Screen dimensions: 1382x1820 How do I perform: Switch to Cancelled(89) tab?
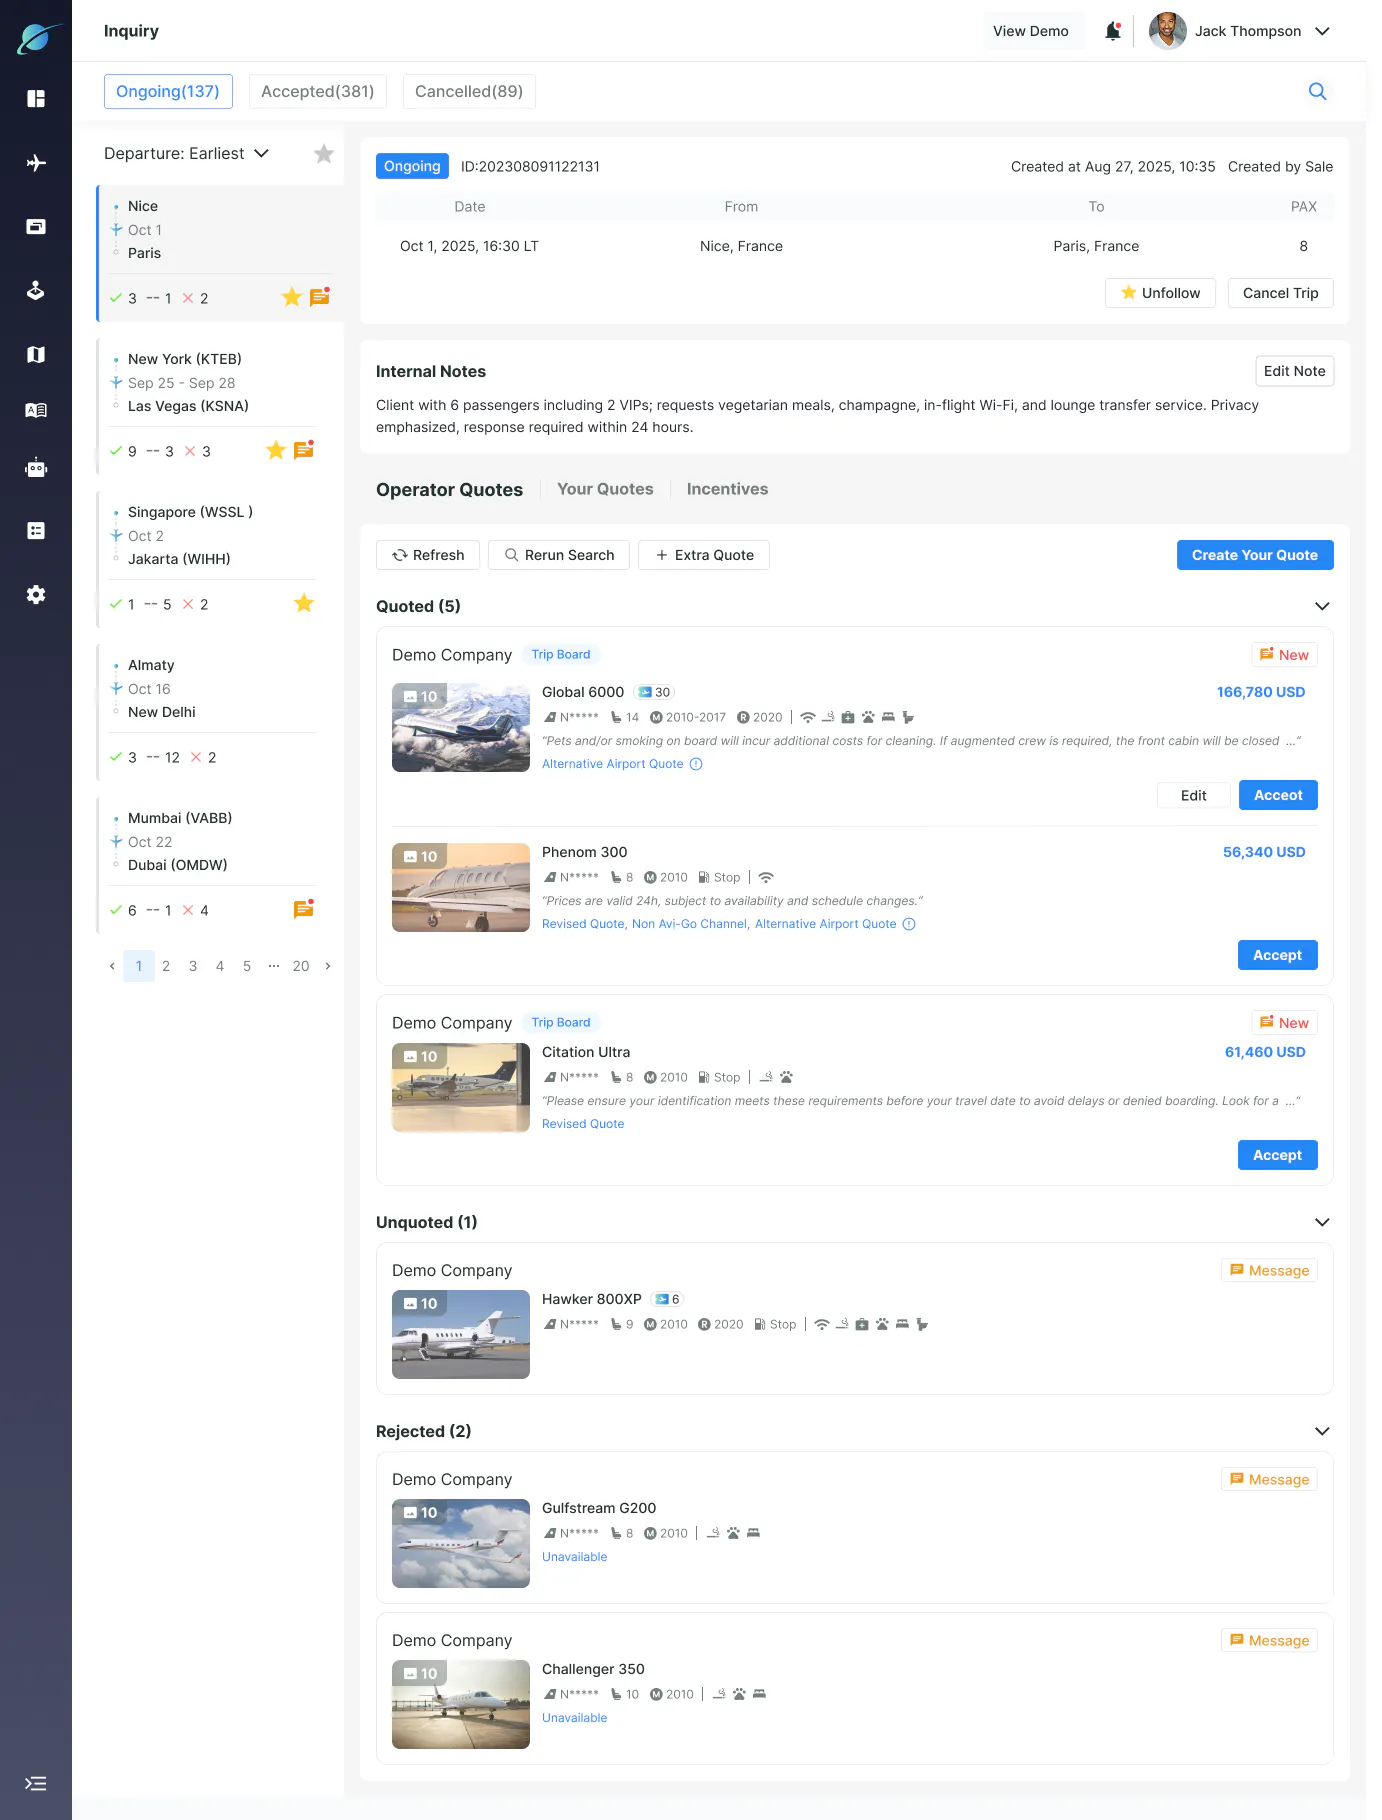(x=469, y=91)
